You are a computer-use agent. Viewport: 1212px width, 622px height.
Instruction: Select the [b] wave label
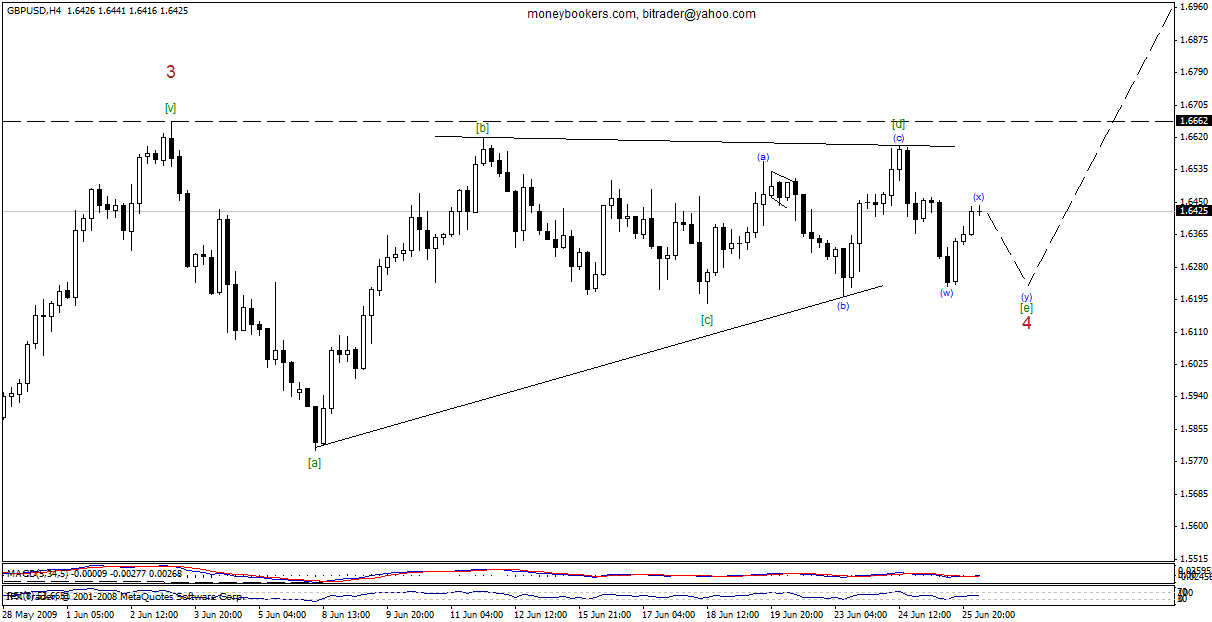click(x=482, y=128)
